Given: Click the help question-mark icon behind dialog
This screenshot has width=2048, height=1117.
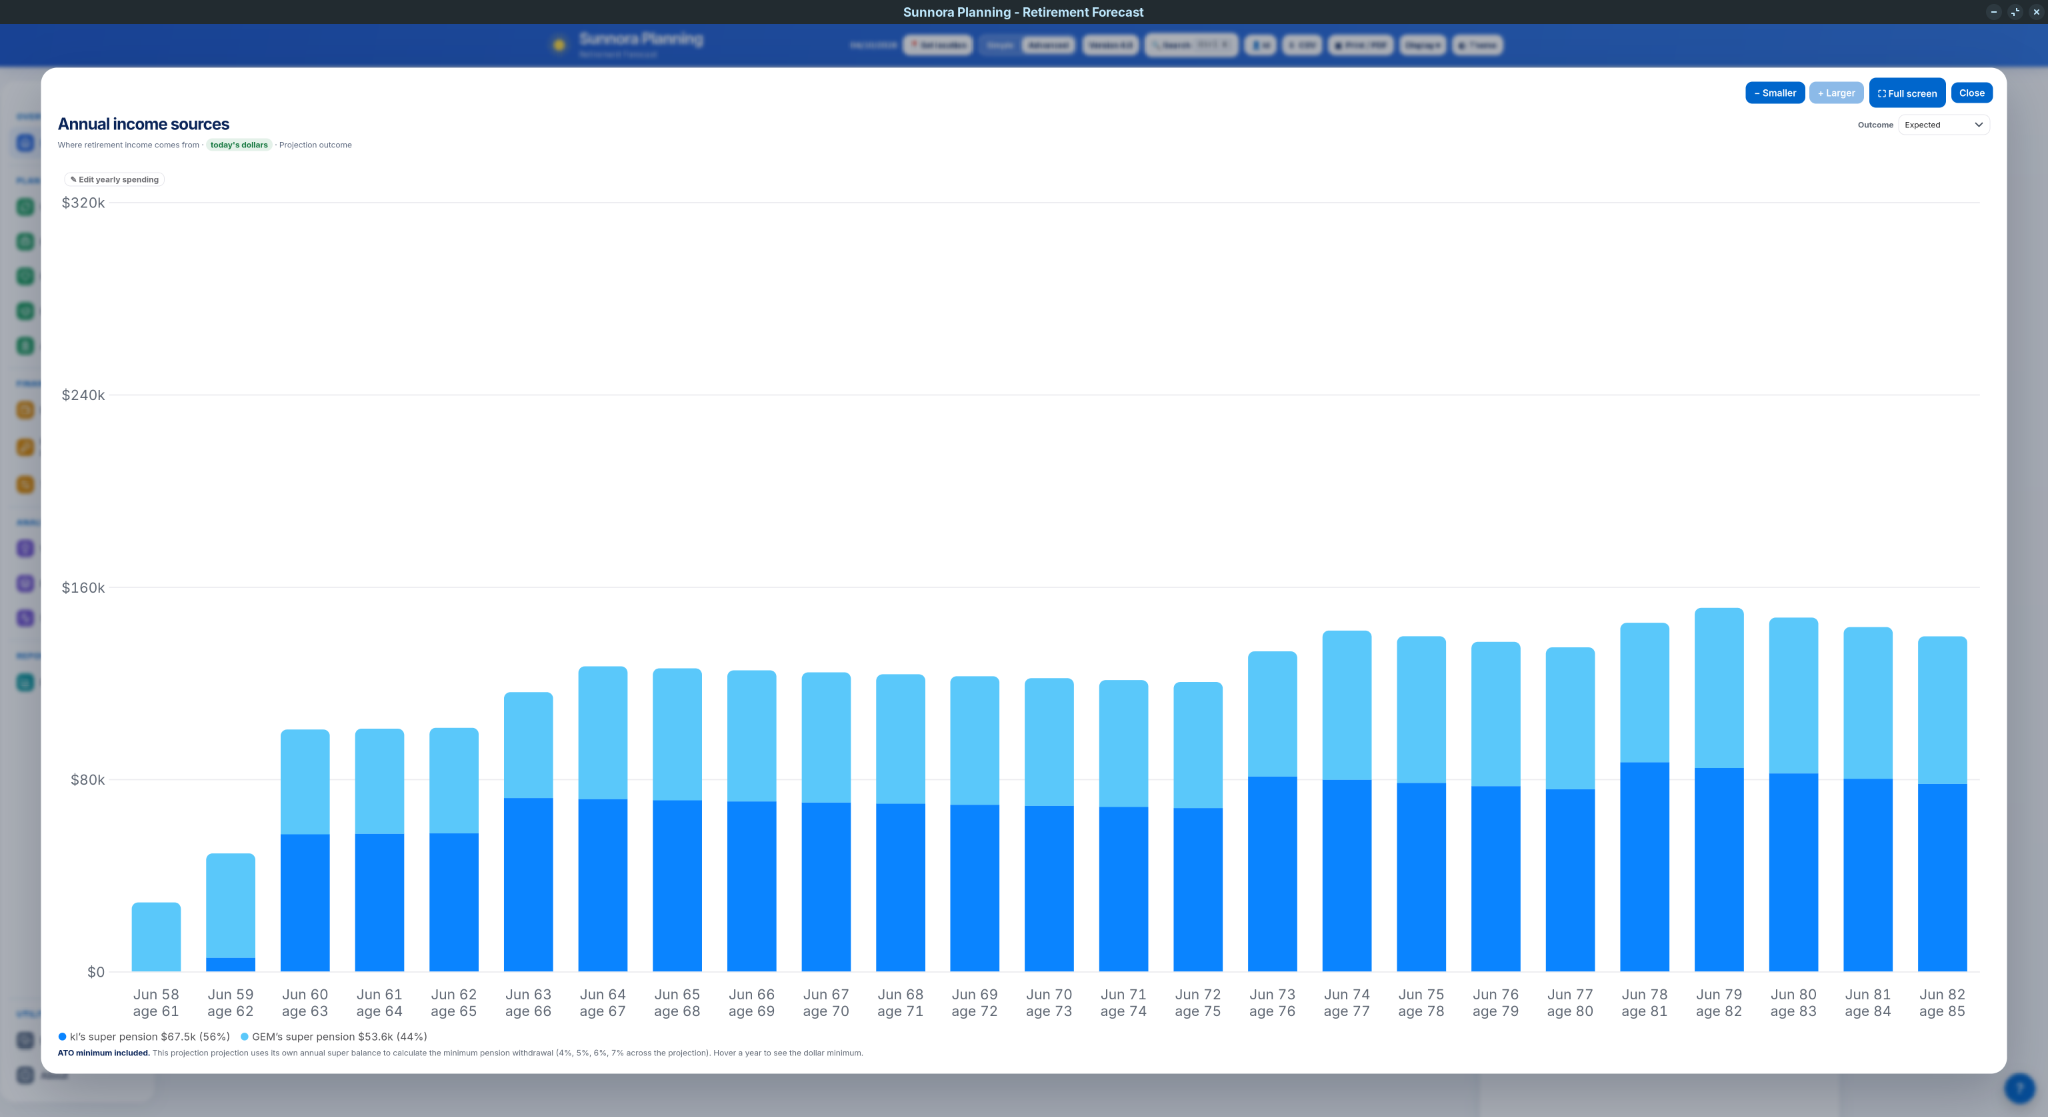Looking at the screenshot, I should pyautogui.click(x=2019, y=1088).
